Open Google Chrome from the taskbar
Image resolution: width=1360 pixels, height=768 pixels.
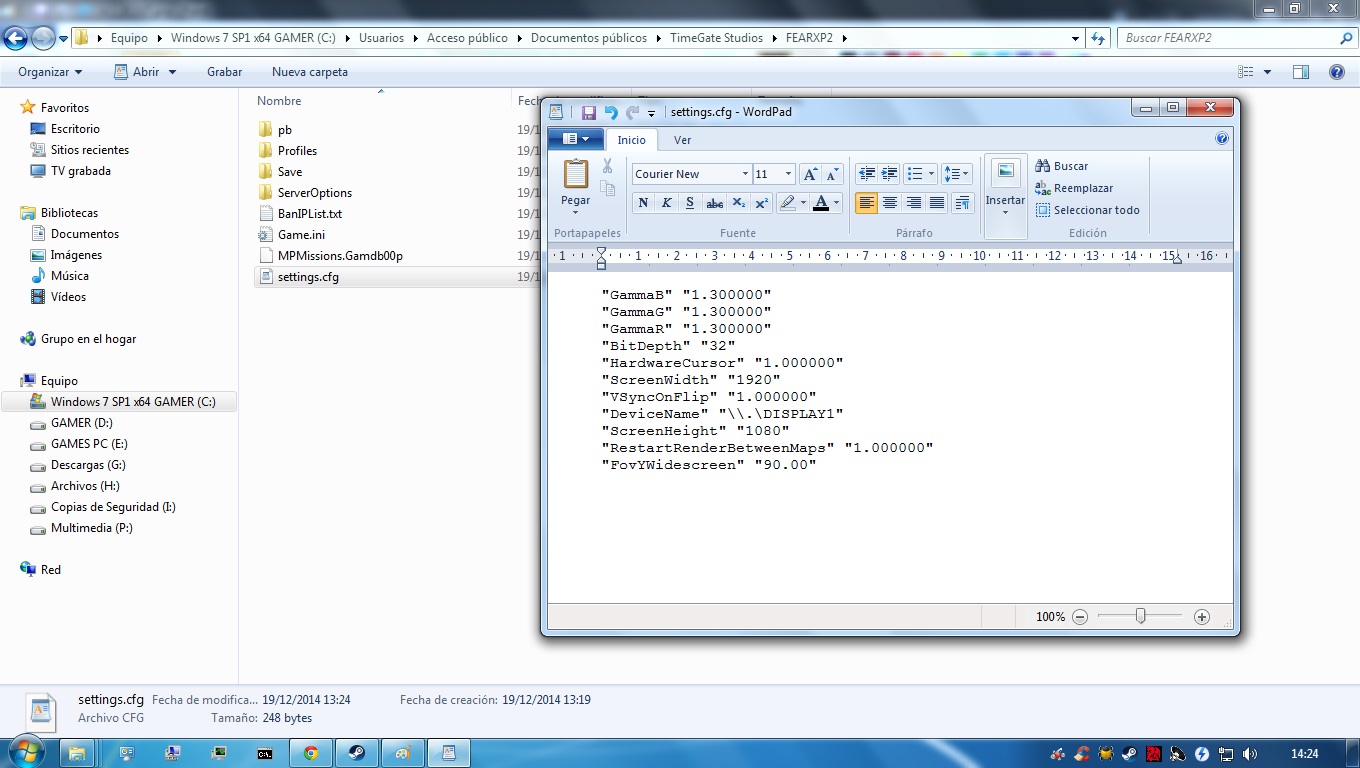[311, 753]
